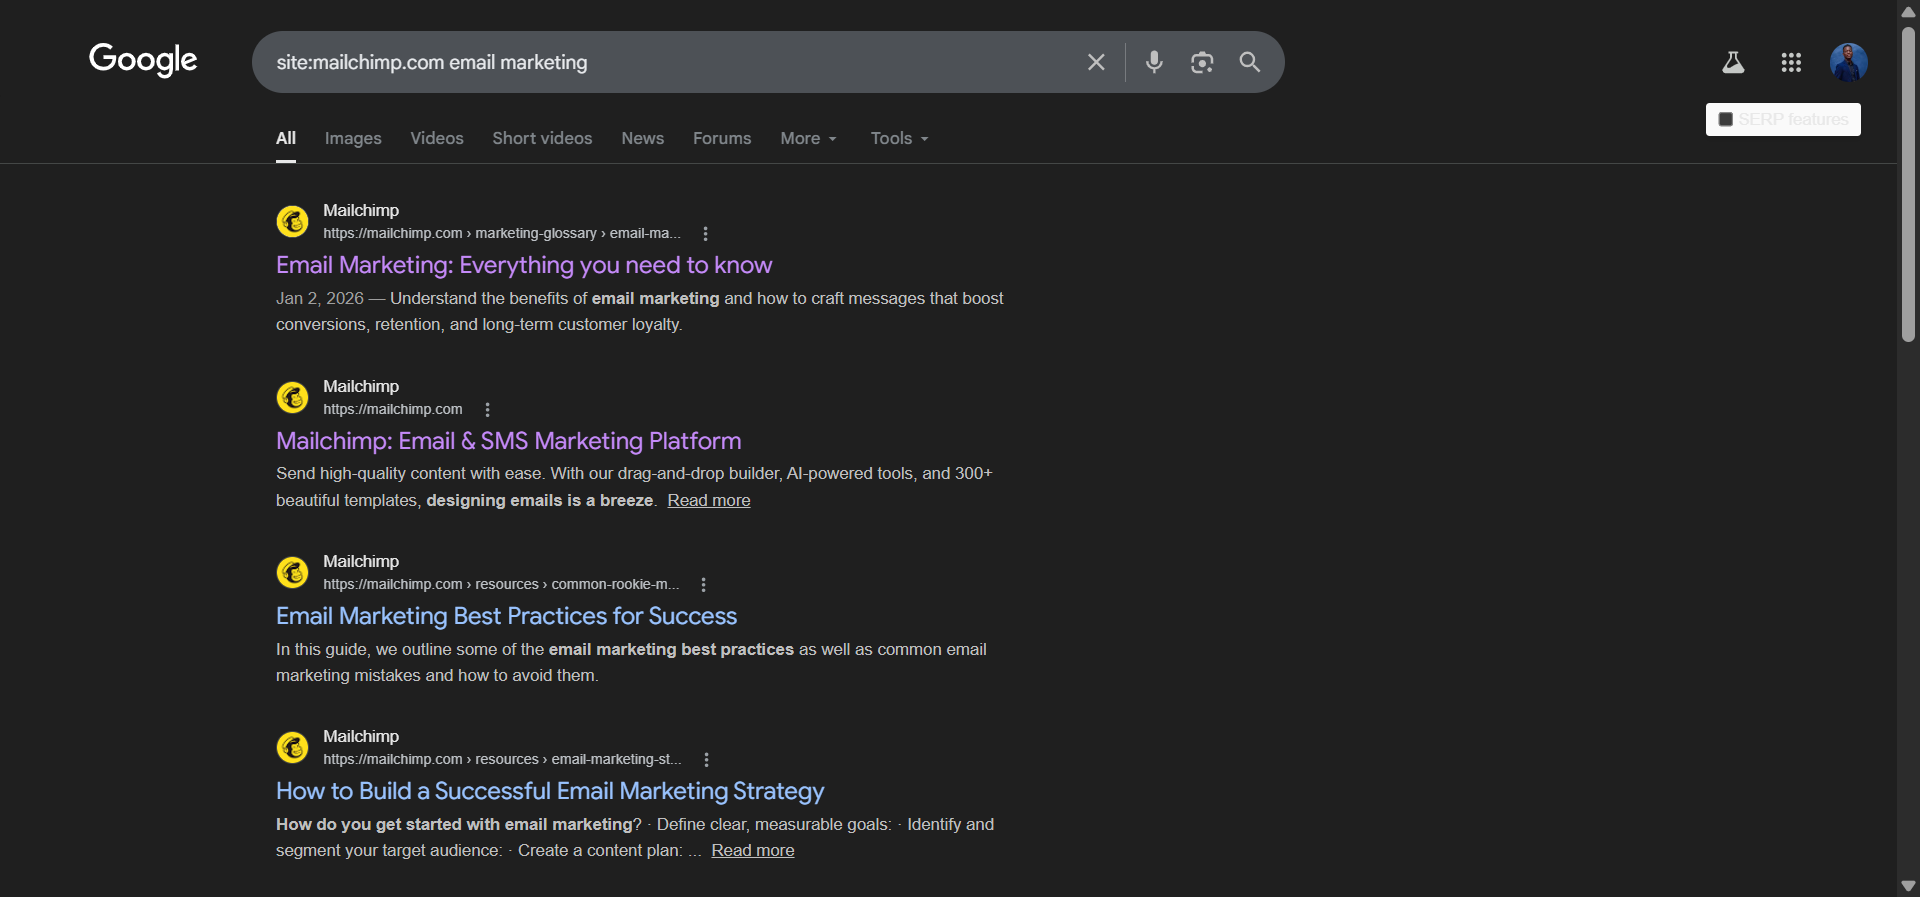Open Google account profile avatar
Viewport: 1920px width, 897px height.
tap(1849, 62)
